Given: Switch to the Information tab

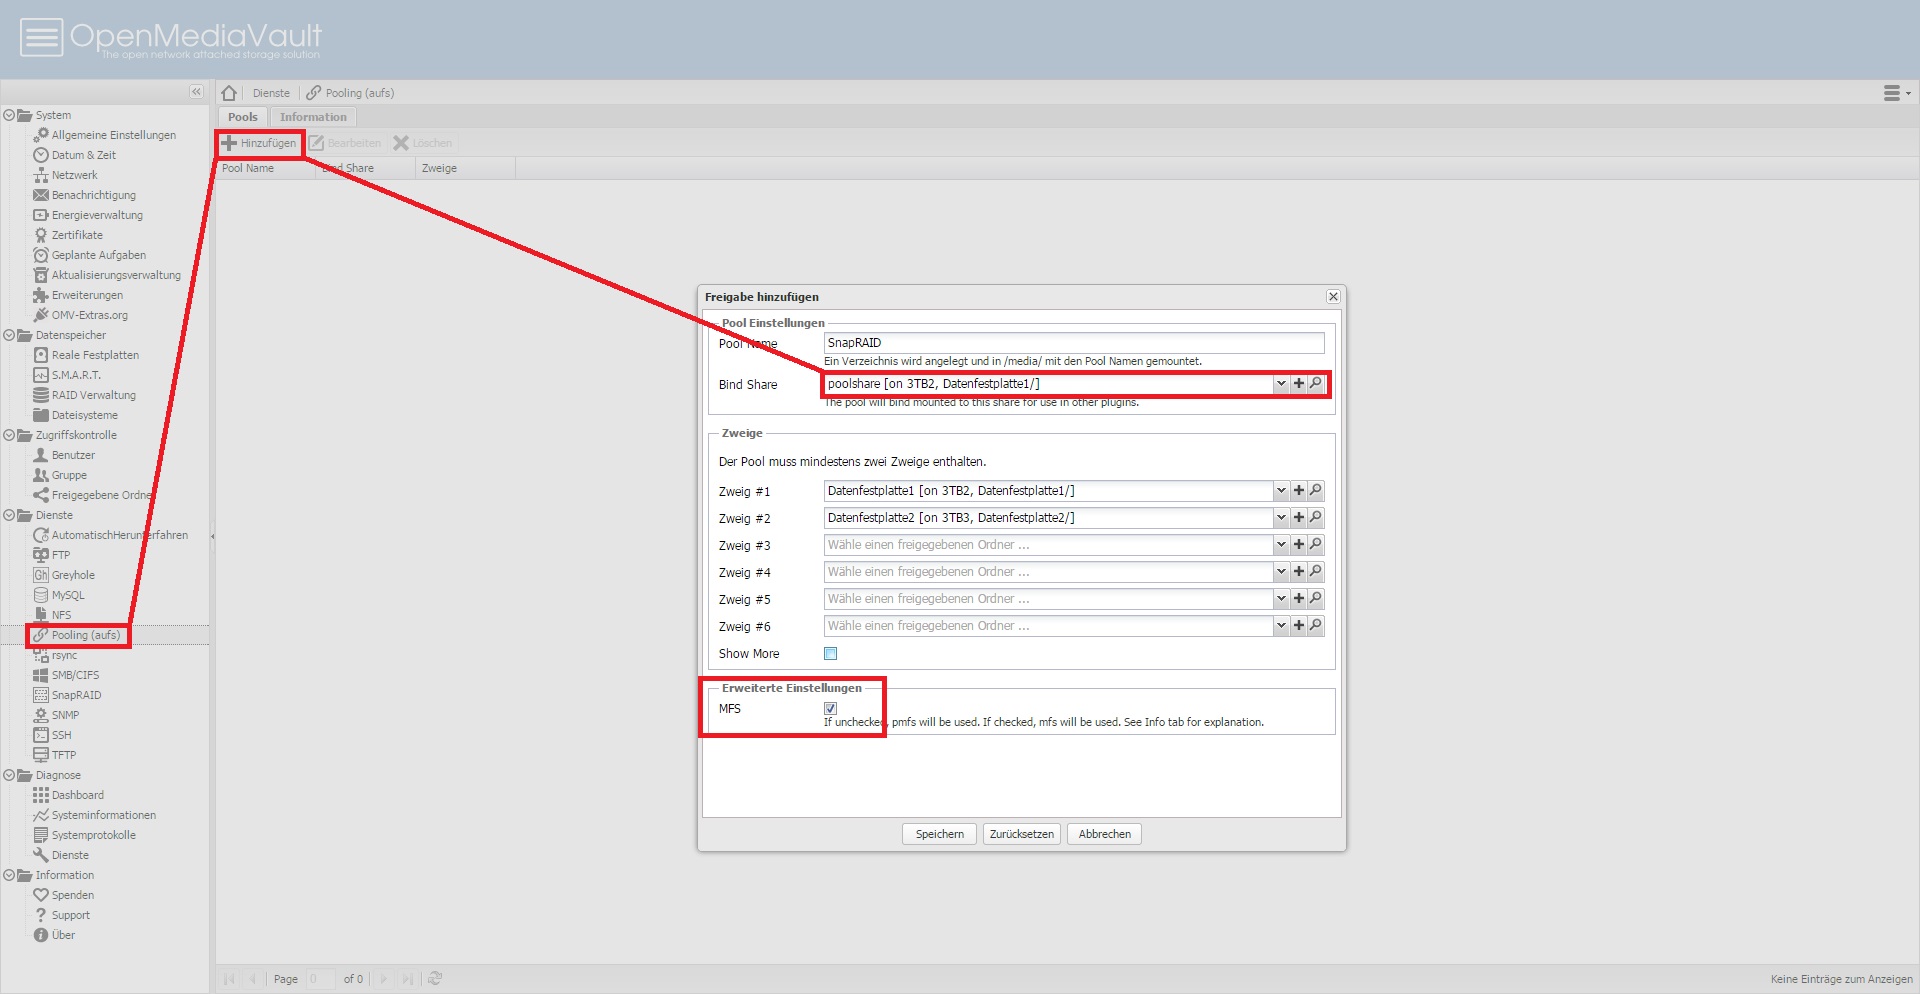Looking at the screenshot, I should click(x=313, y=117).
